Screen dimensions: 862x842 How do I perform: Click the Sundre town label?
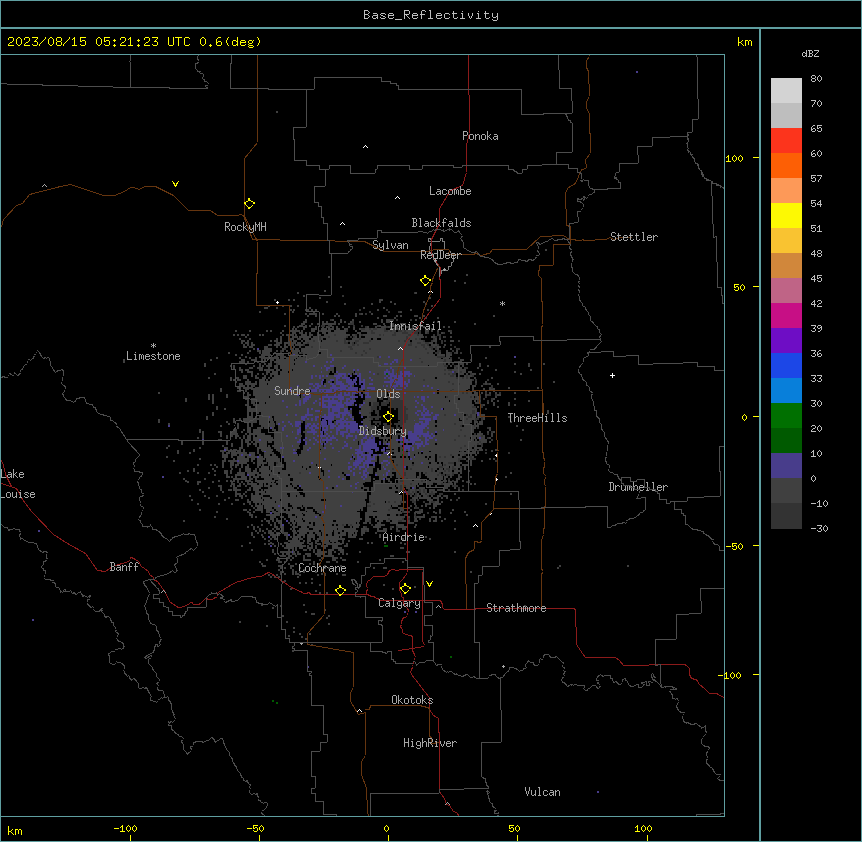click(292, 391)
